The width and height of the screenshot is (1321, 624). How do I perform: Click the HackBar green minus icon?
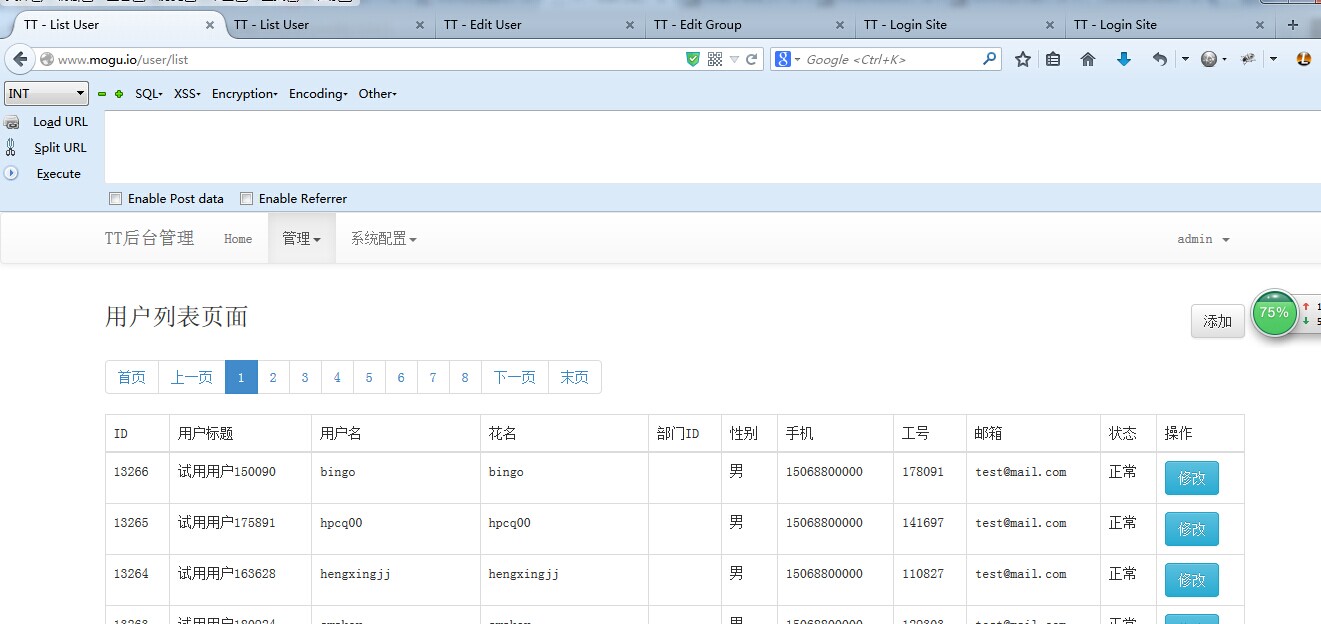point(102,94)
